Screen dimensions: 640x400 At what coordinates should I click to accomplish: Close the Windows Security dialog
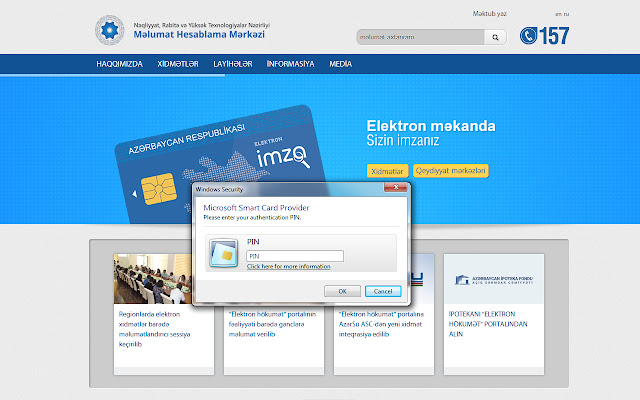click(x=395, y=187)
